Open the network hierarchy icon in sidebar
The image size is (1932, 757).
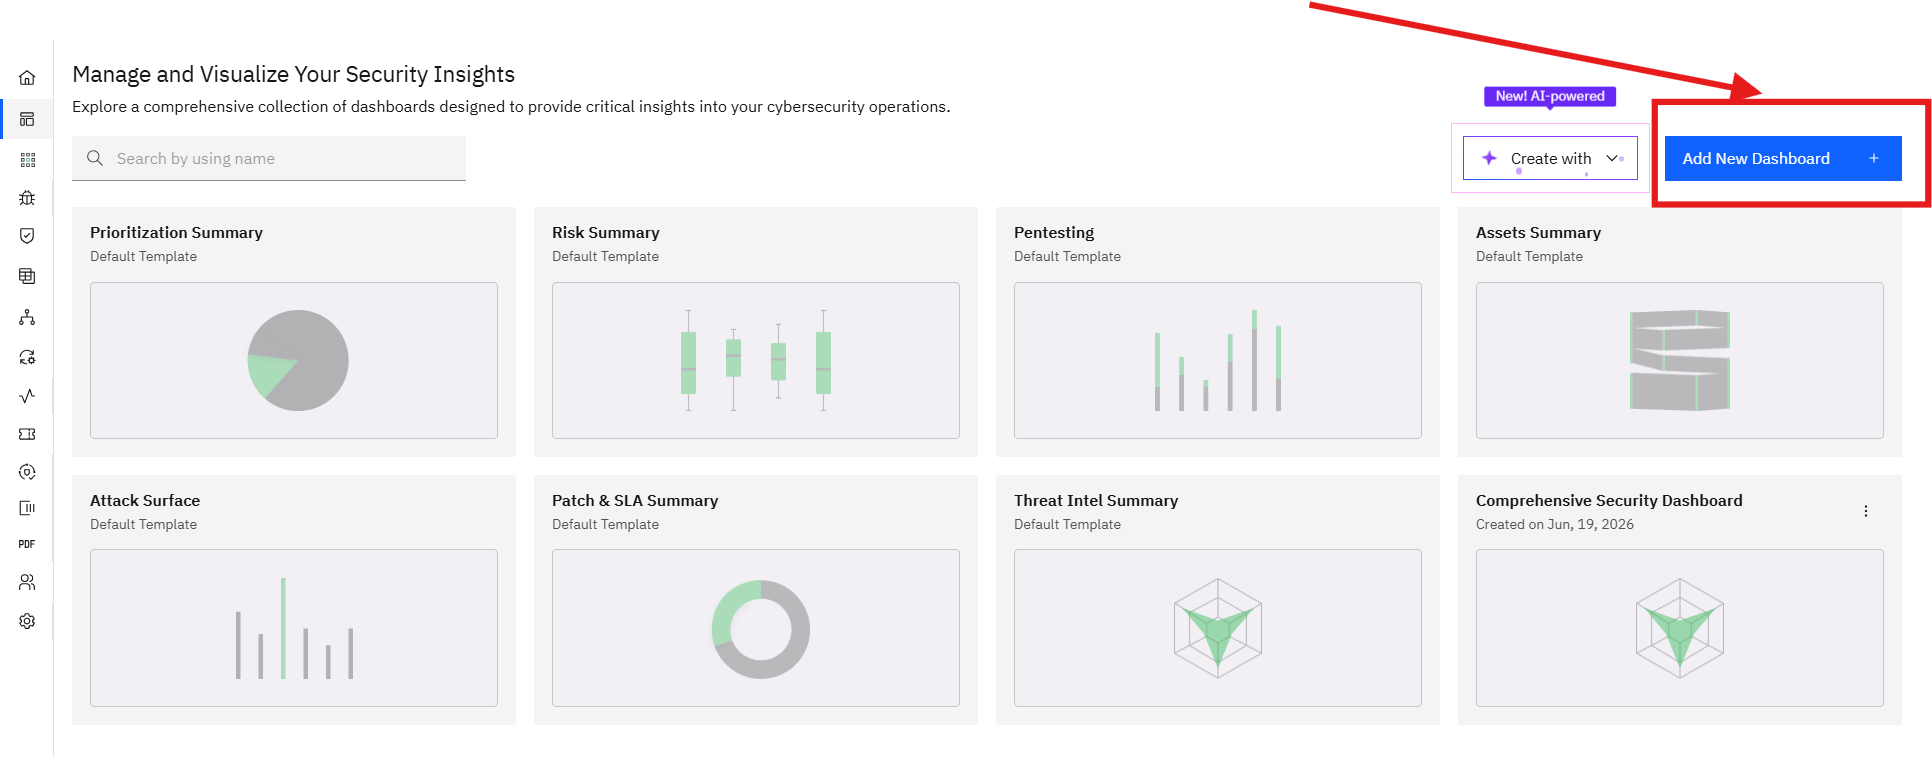(27, 317)
